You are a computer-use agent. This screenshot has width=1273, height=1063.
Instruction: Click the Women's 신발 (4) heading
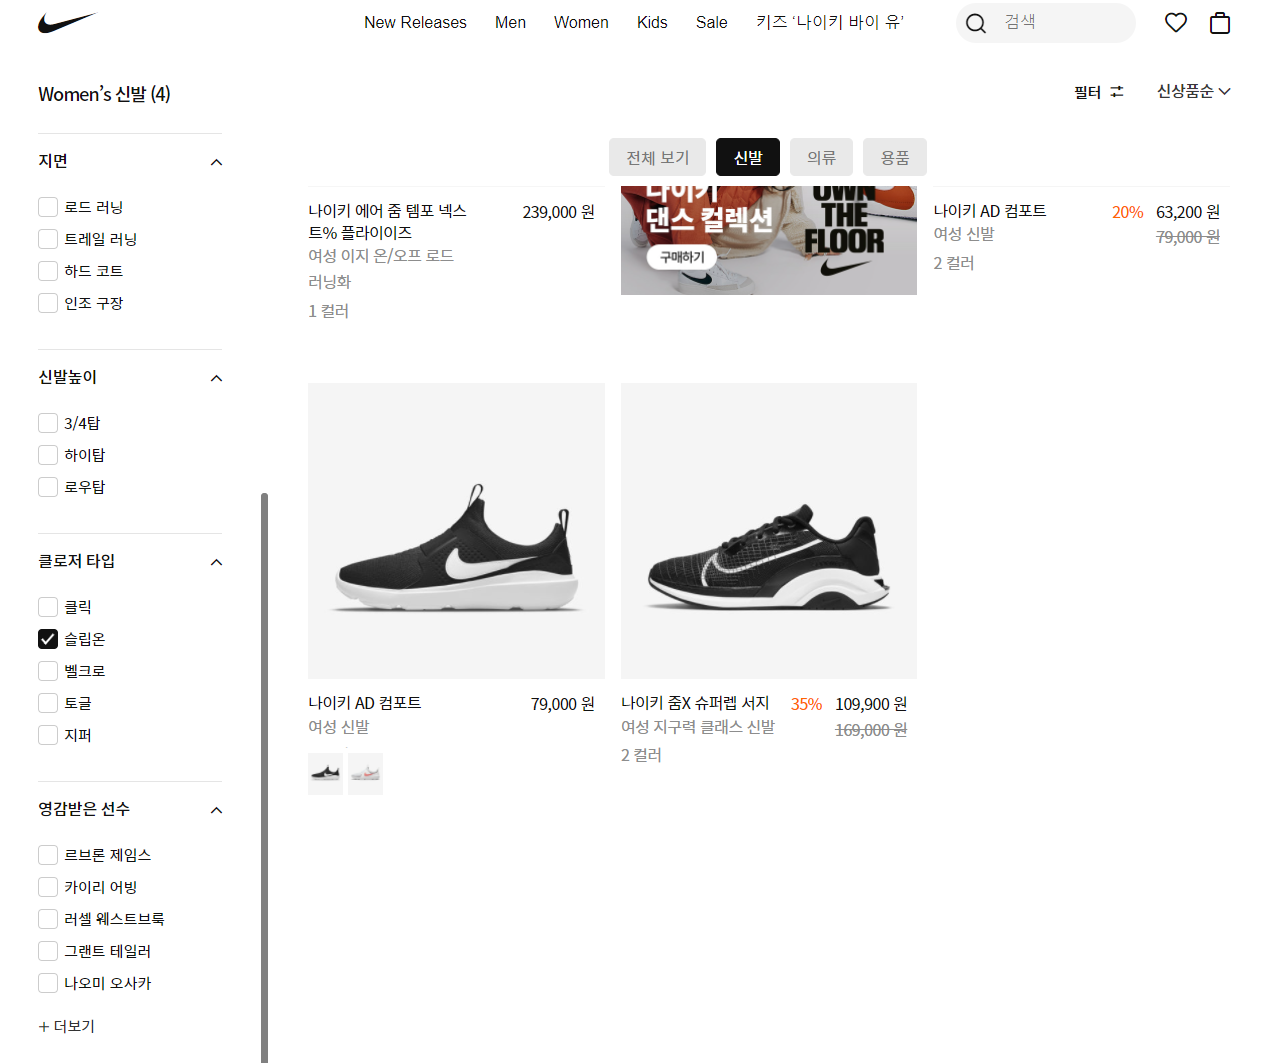[104, 94]
